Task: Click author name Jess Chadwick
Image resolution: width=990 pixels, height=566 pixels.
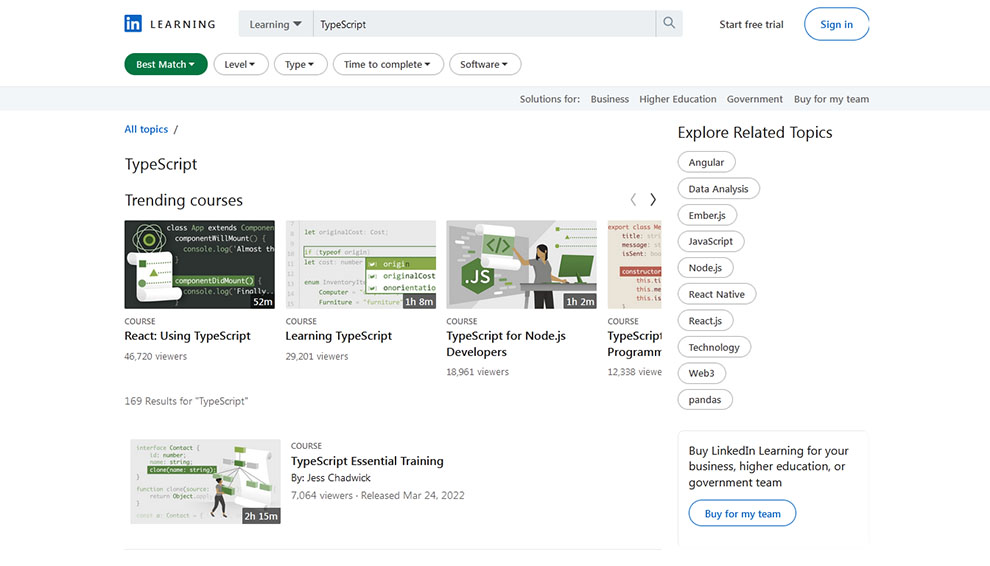Action: coord(338,478)
